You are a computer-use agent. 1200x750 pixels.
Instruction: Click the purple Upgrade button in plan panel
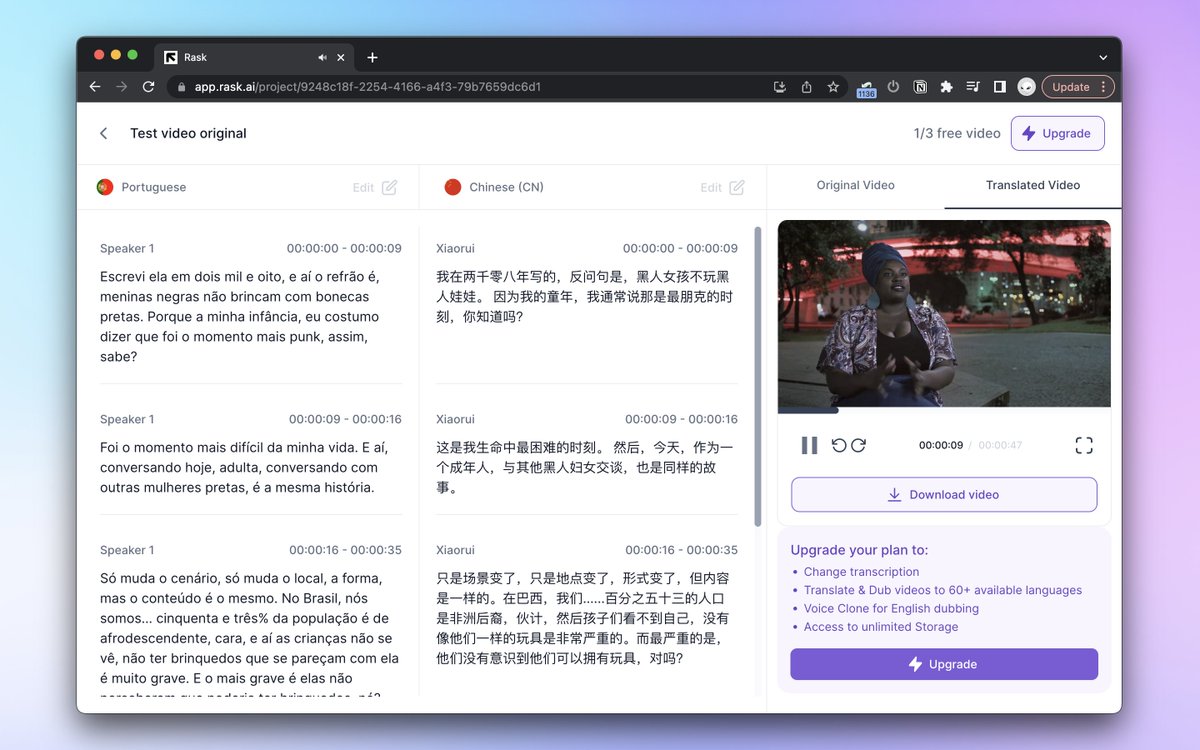click(x=944, y=664)
